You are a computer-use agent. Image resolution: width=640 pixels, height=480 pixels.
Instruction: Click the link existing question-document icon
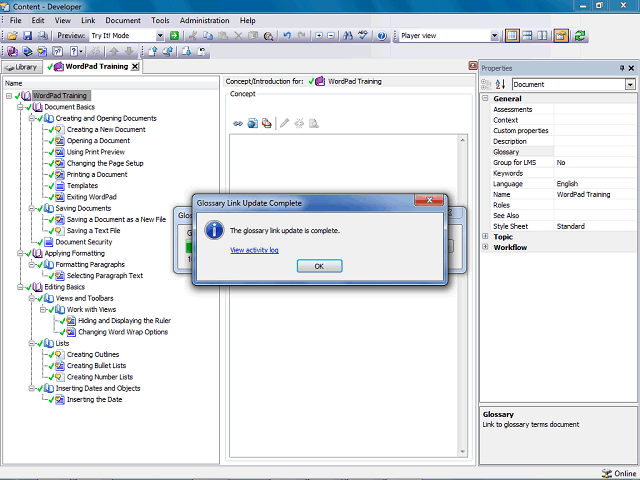coord(58,51)
